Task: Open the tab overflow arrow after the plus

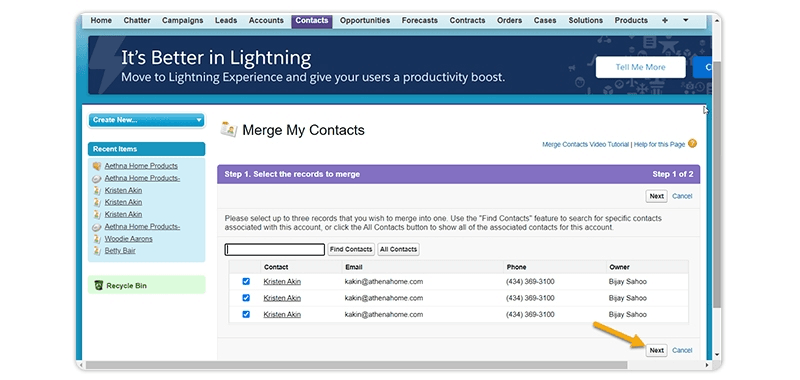Action: (x=685, y=20)
